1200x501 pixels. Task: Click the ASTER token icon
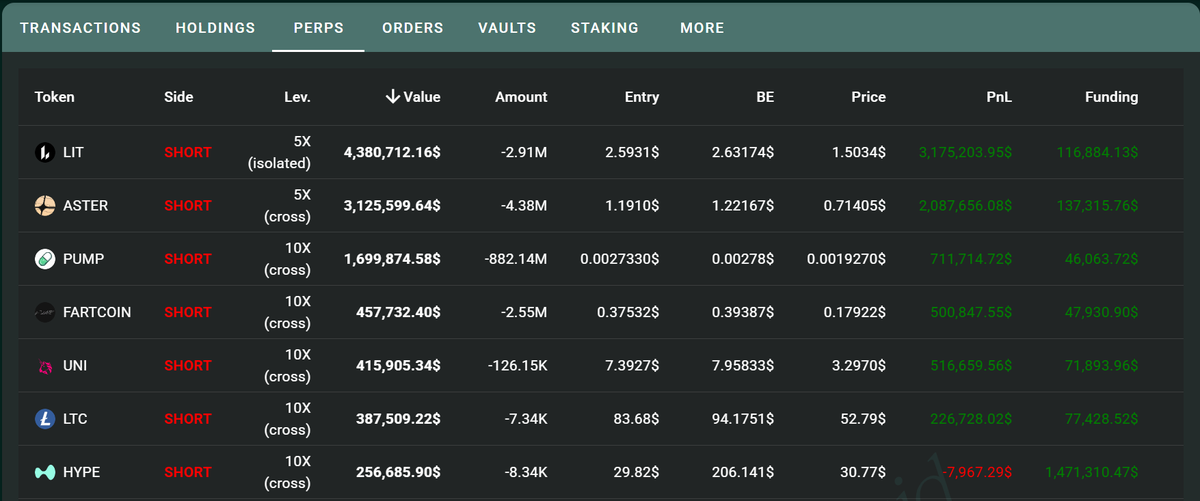pos(45,206)
